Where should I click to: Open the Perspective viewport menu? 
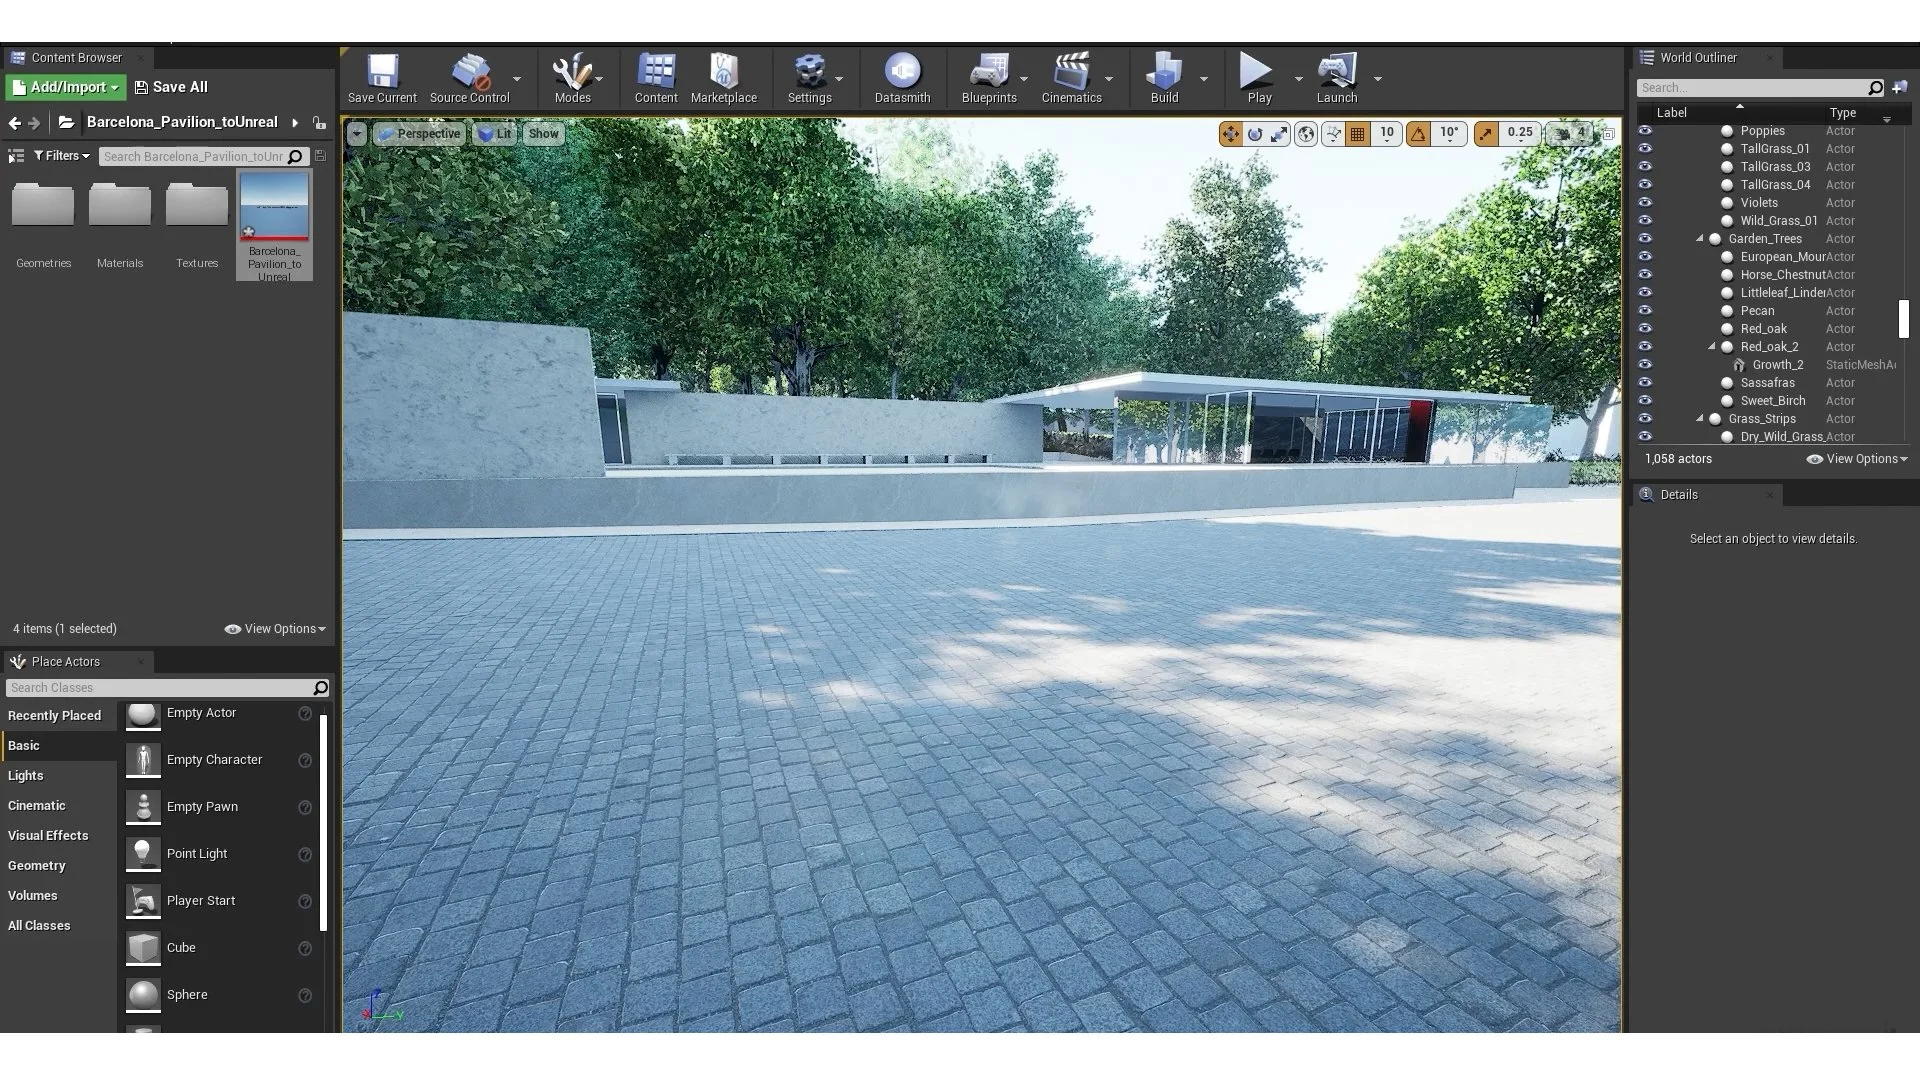[x=420, y=134]
